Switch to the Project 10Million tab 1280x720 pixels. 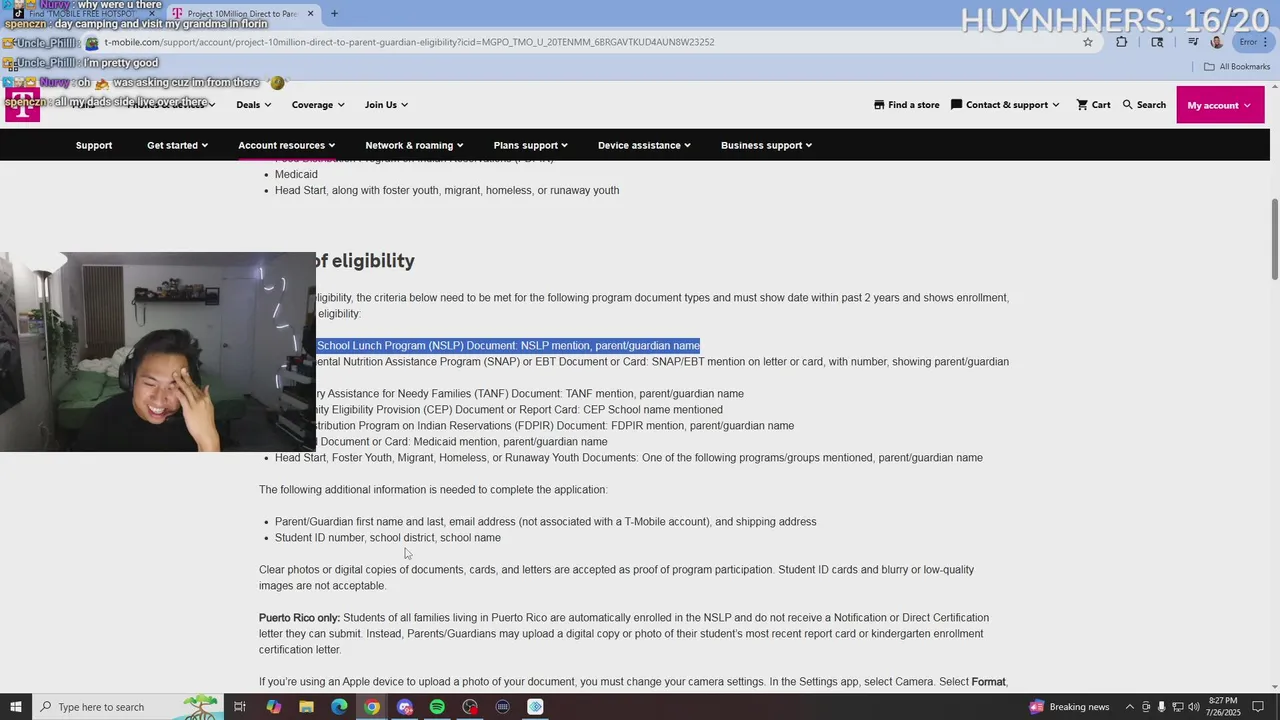pos(241,14)
